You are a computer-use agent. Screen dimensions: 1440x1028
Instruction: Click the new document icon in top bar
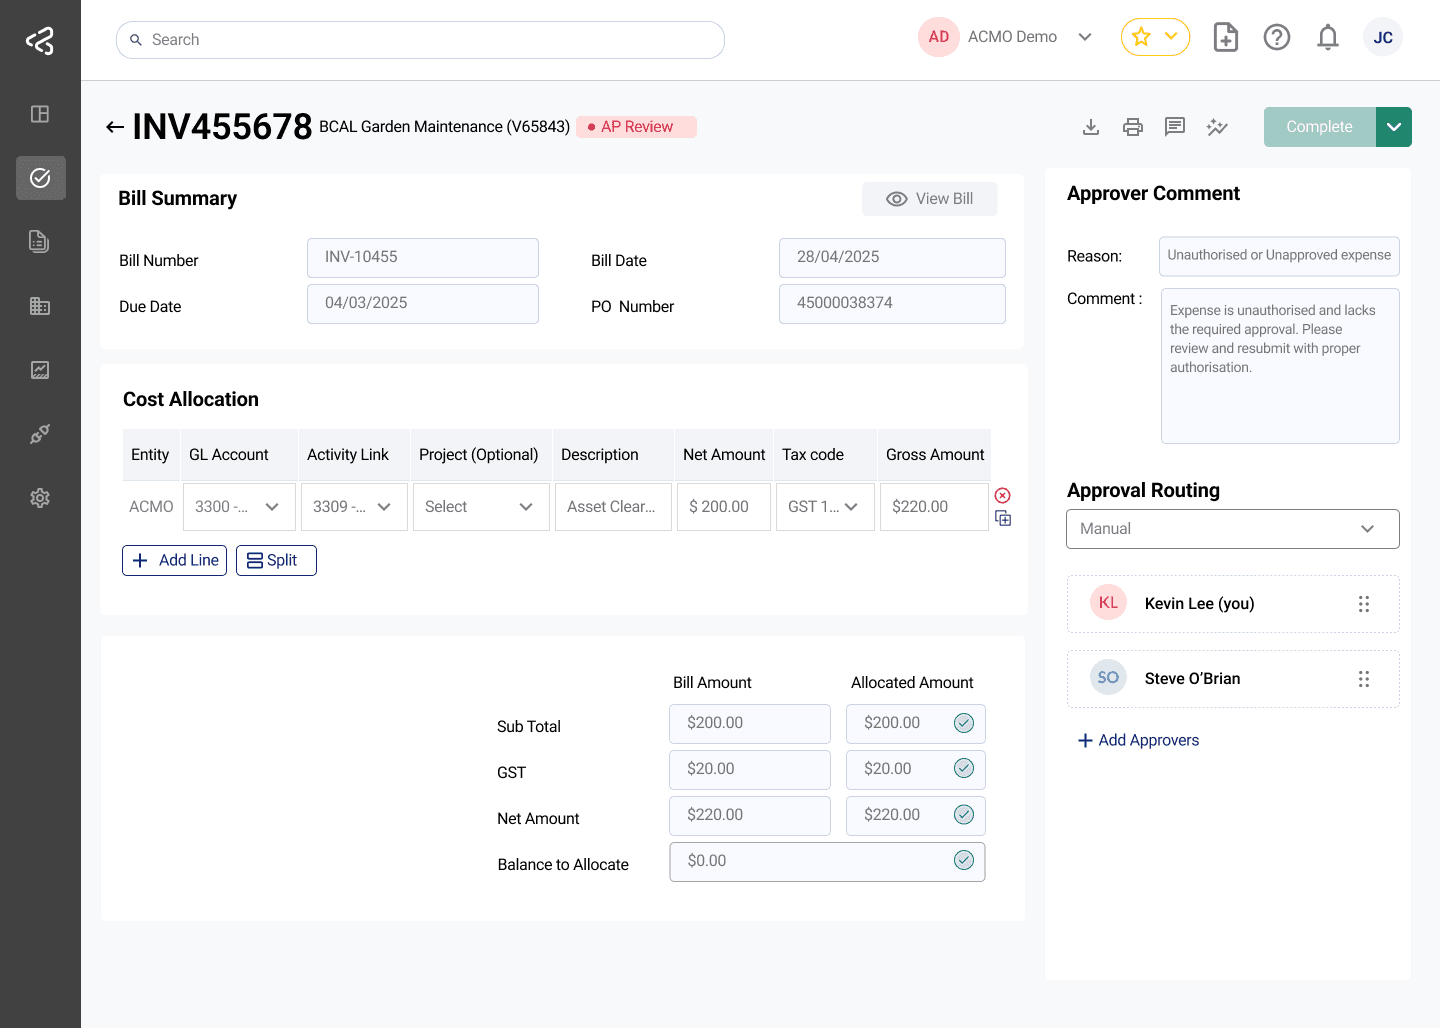1225,38
